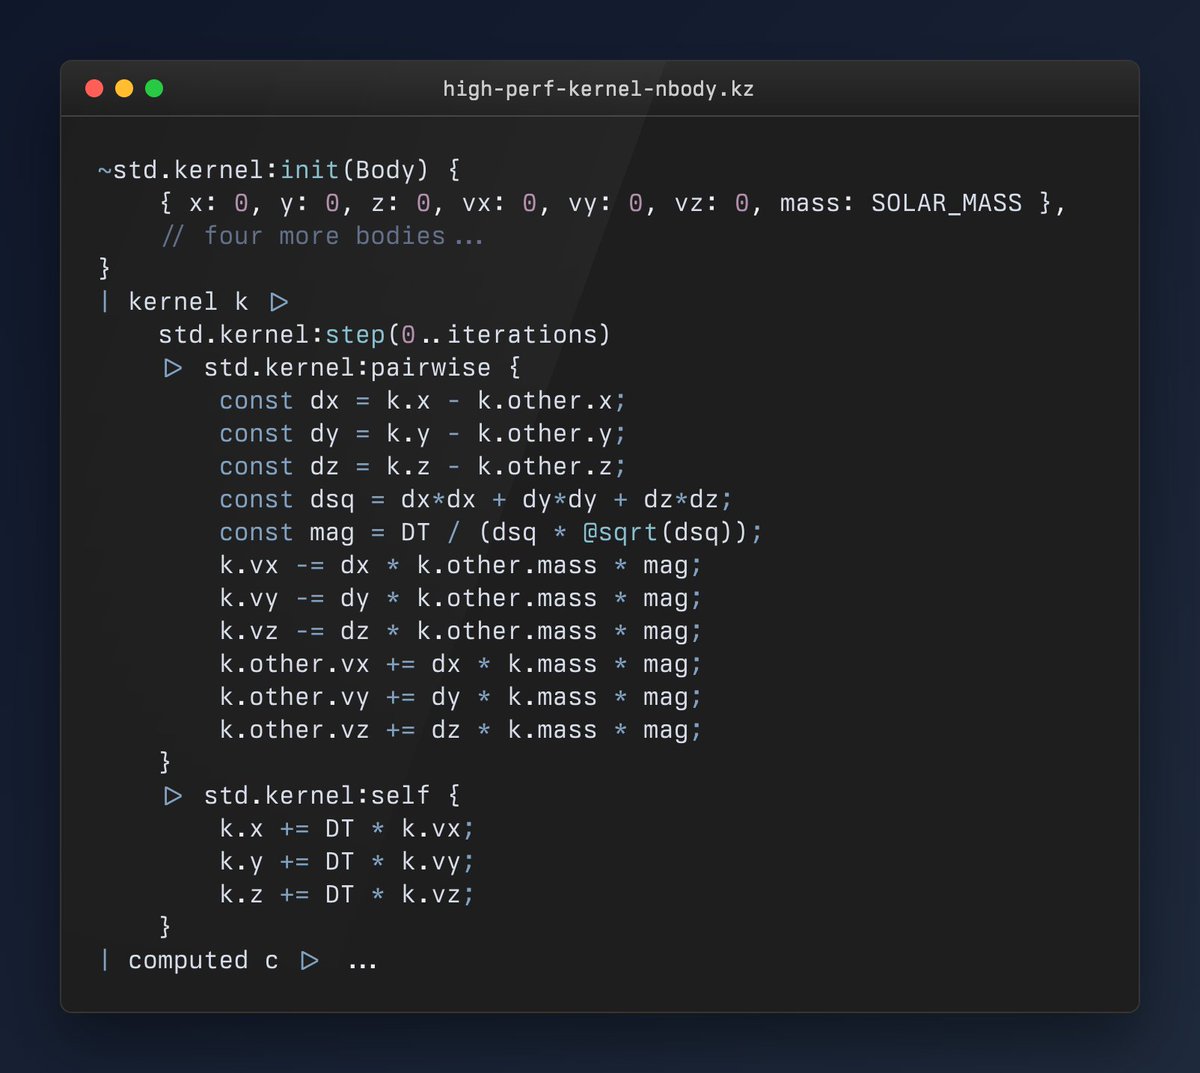Click the yellow minimize window button
The width and height of the screenshot is (1200, 1073).
tap(124, 88)
